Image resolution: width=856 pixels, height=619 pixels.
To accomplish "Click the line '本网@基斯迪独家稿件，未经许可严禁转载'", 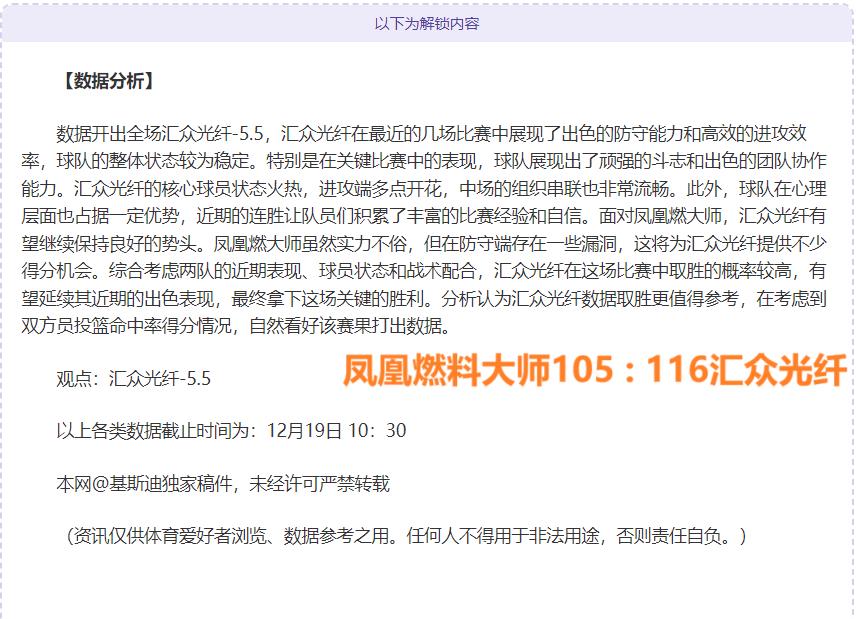I will click(x=223, y=484).
